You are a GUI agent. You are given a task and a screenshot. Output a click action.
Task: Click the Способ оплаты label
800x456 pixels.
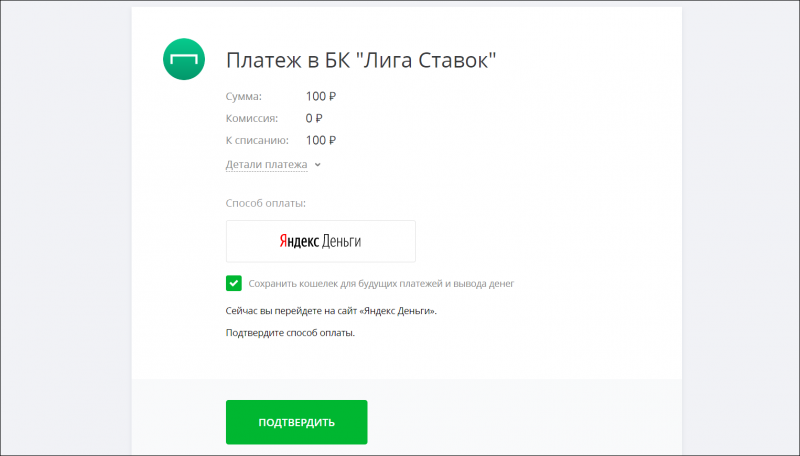pos(266,203)
